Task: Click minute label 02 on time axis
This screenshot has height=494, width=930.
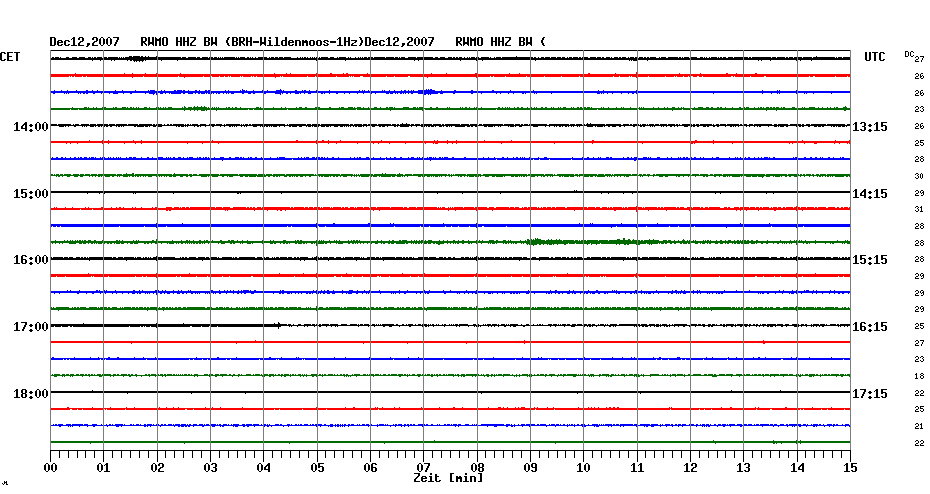Action: (157, 468)
